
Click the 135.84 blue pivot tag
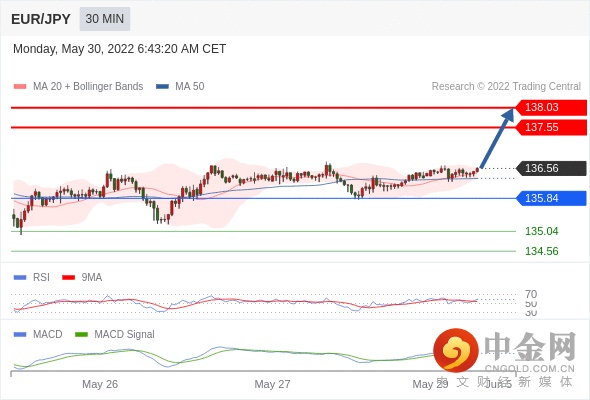click(551, 198)
